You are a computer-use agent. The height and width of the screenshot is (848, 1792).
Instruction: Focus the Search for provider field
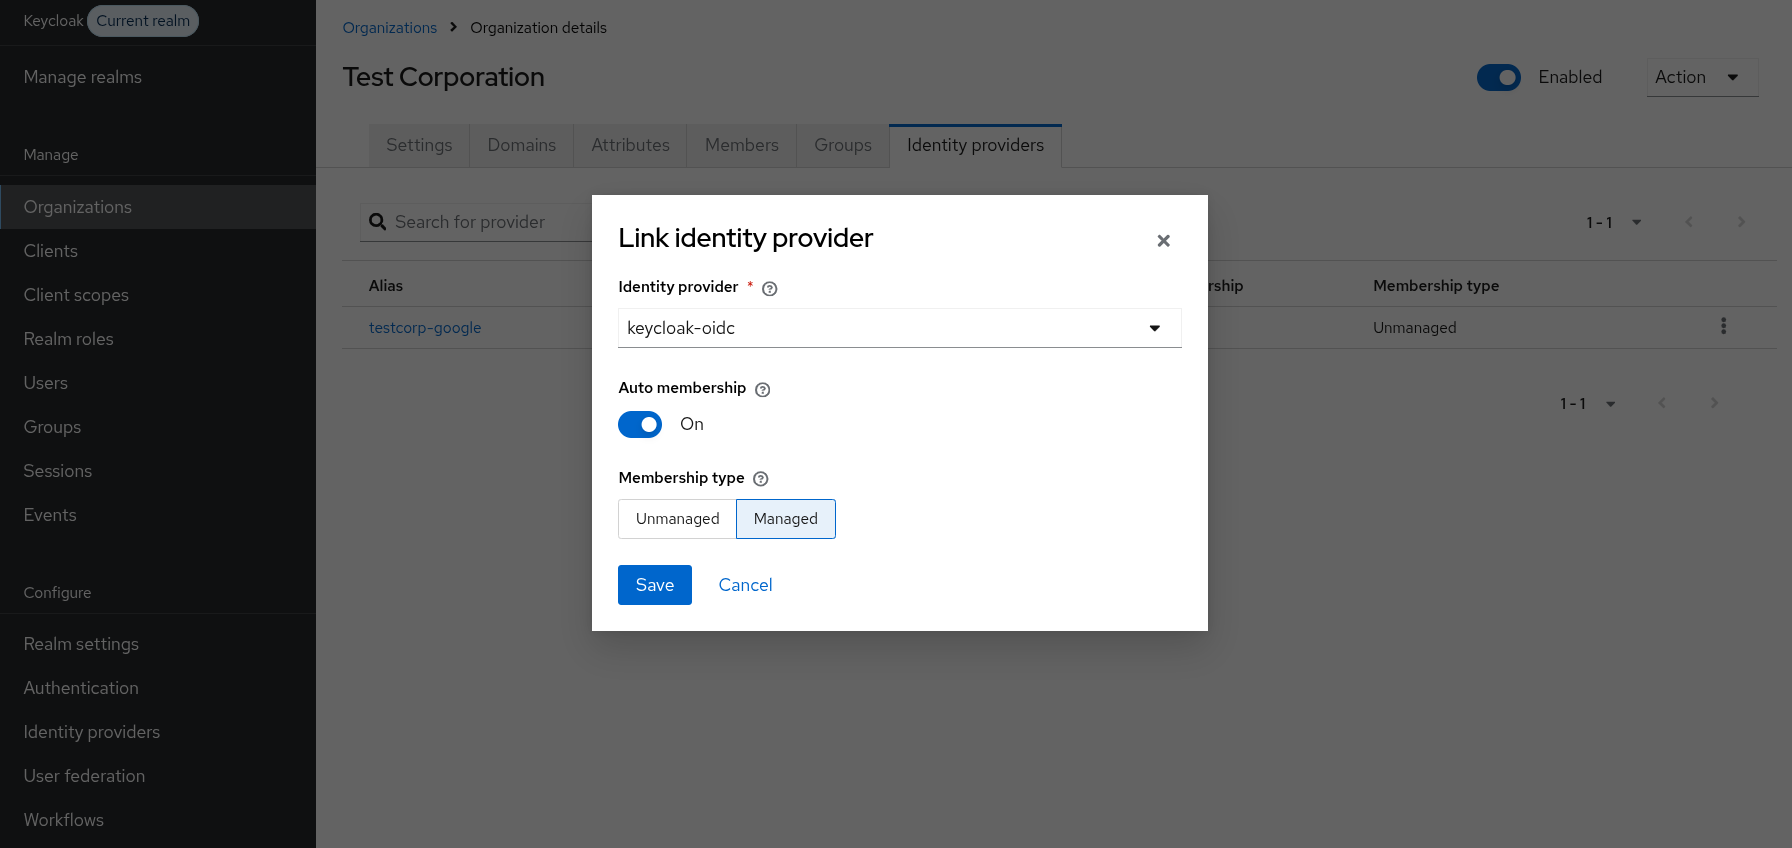[477, 222]
